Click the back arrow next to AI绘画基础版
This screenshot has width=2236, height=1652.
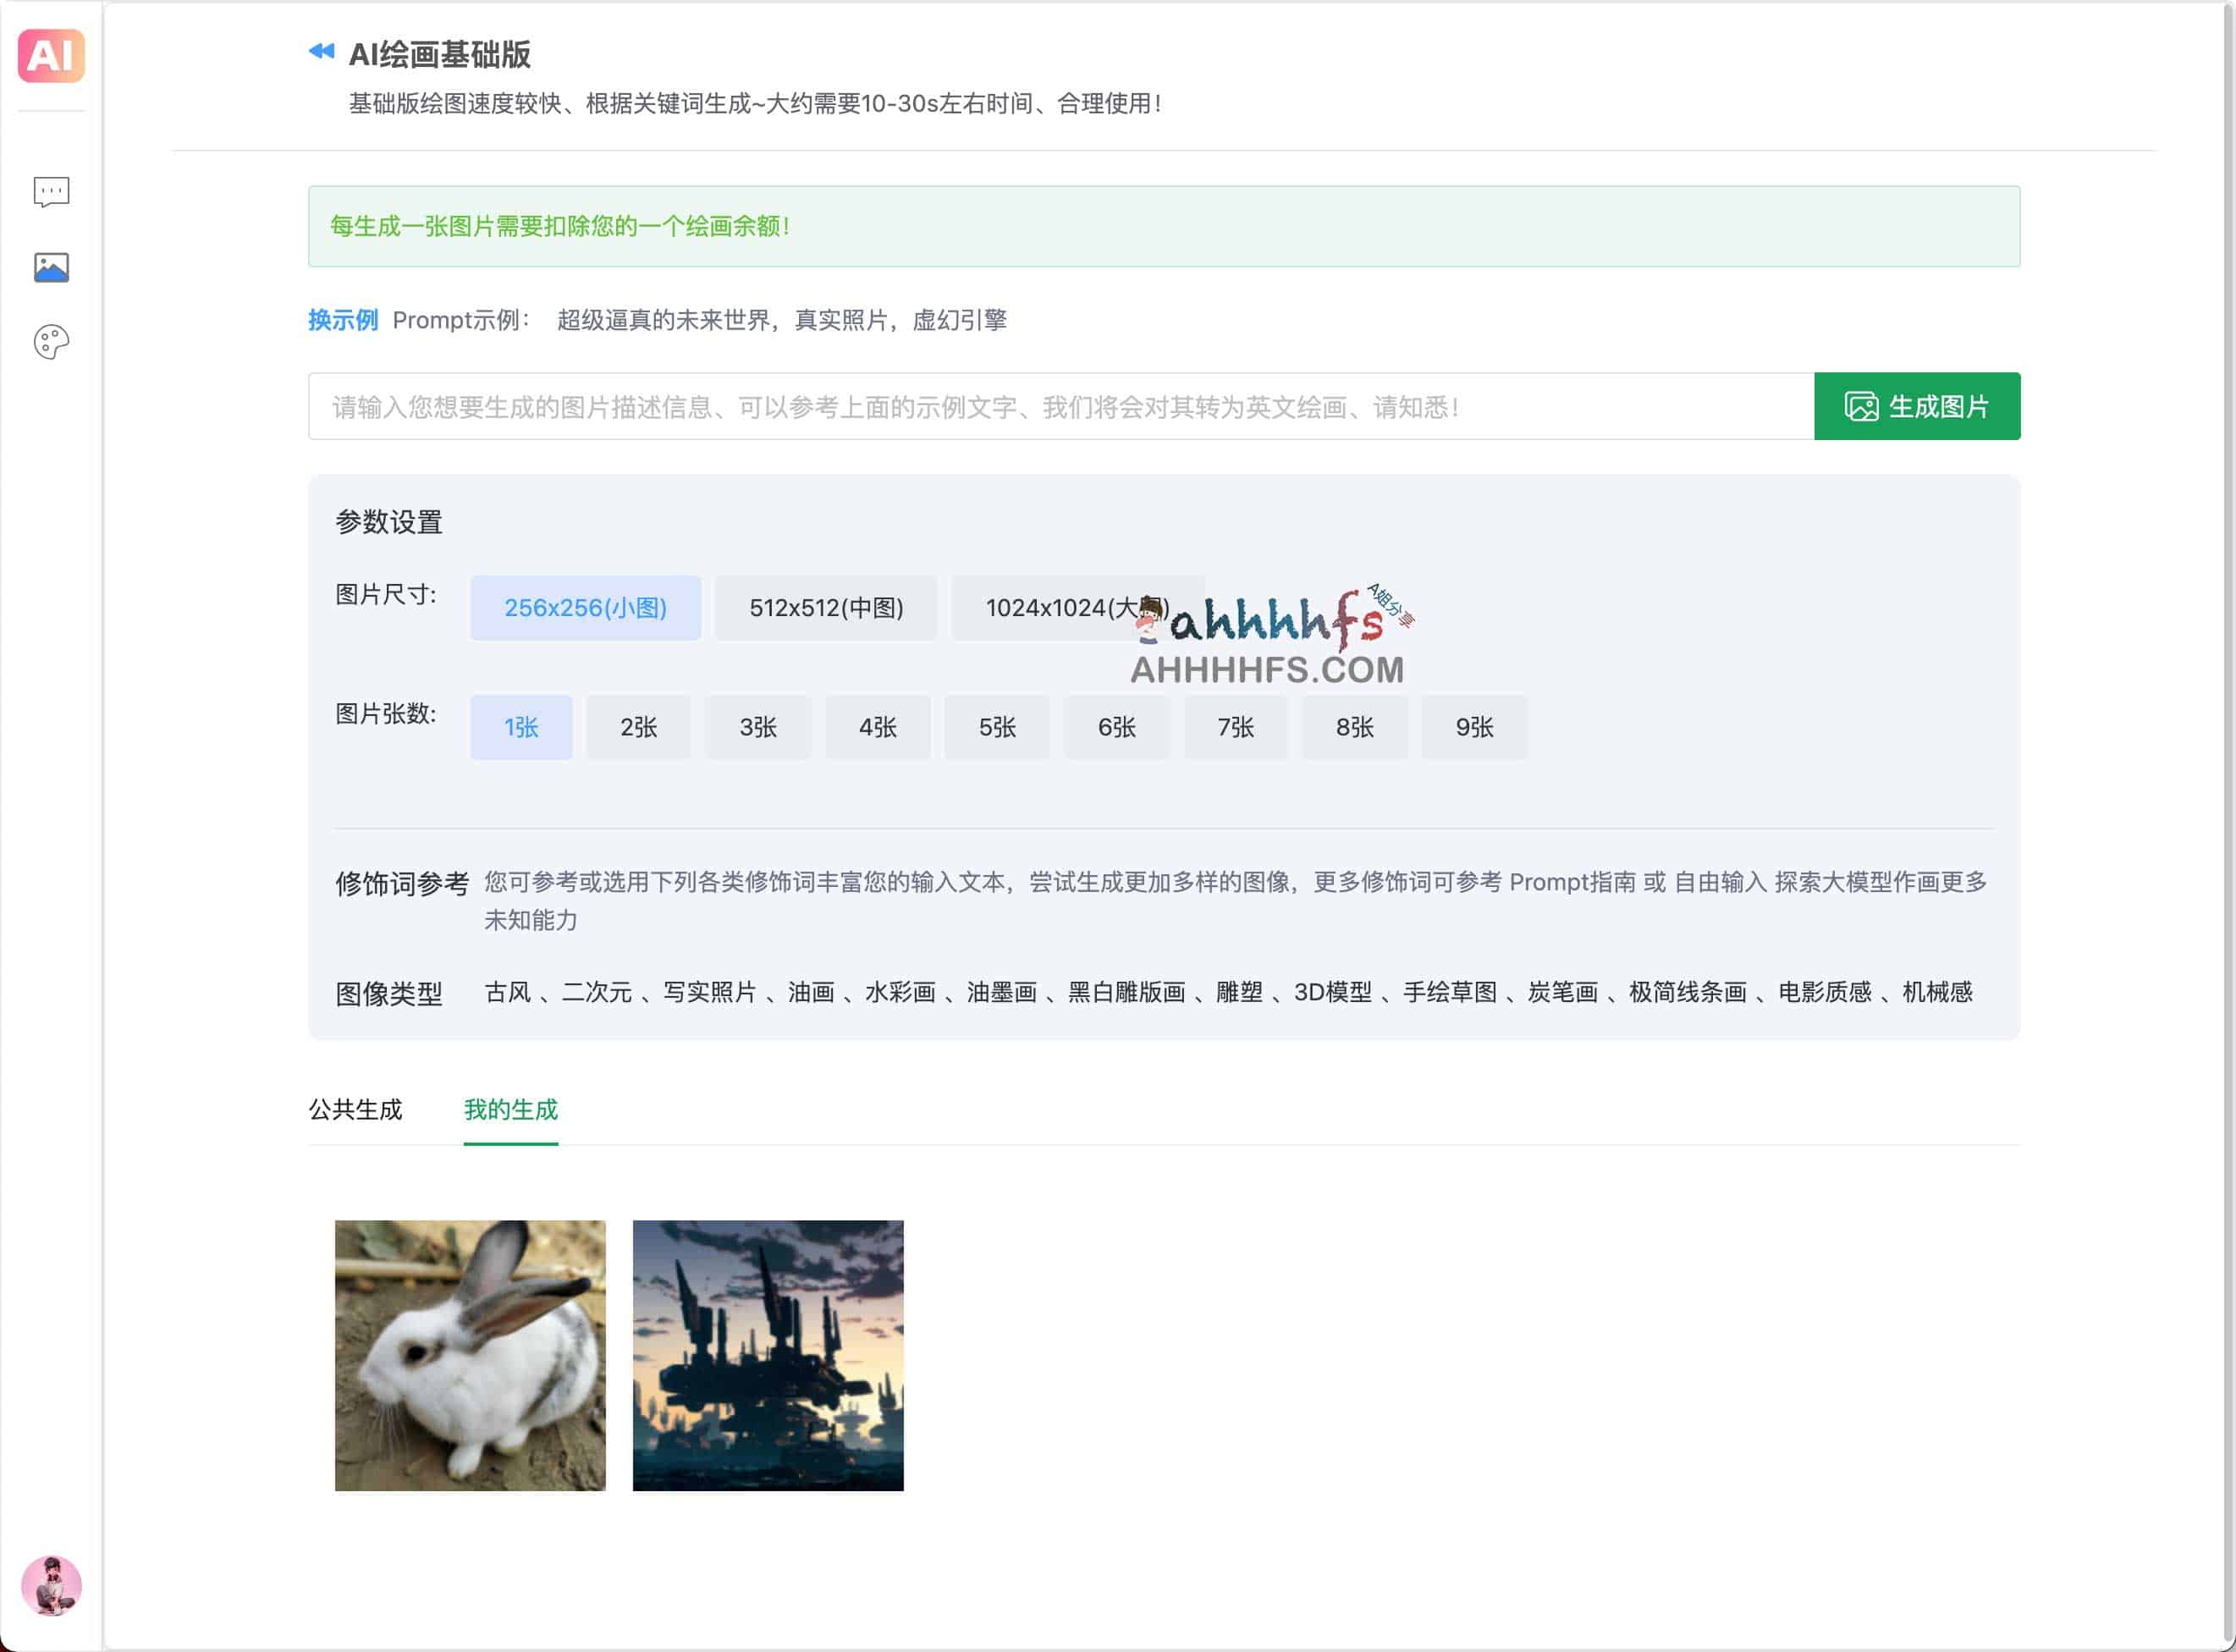pyautogui.click(x=318, y=52)
